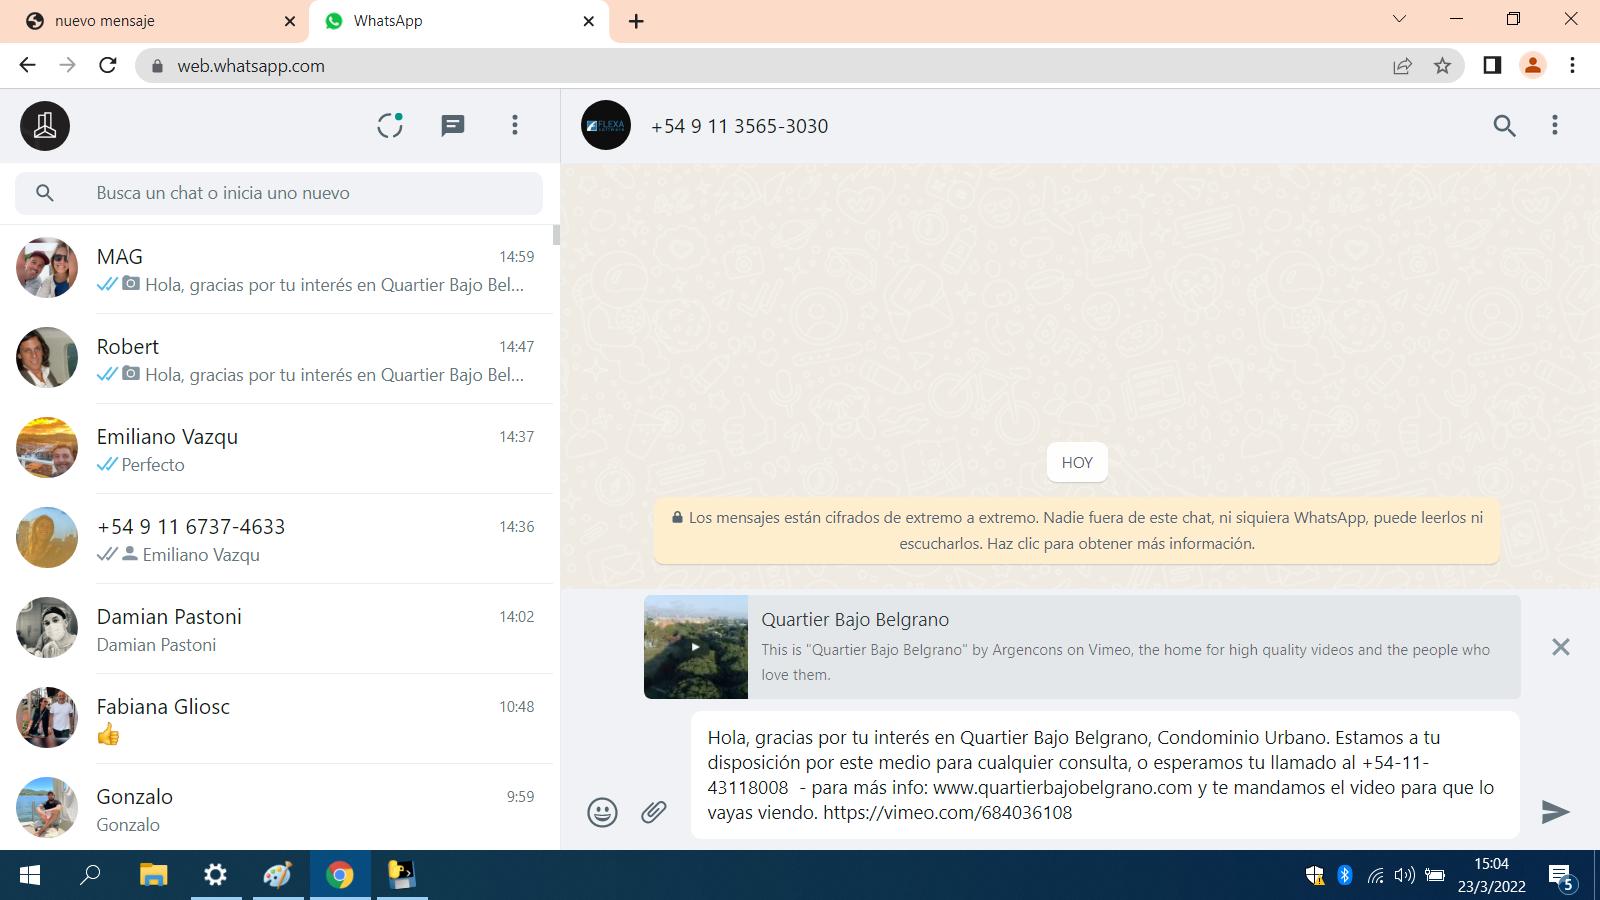Viewport: 1600px width, 900px height.
Task: Click the chat list scrollbar
Action: pyautogui.click(x=556, y=235)
